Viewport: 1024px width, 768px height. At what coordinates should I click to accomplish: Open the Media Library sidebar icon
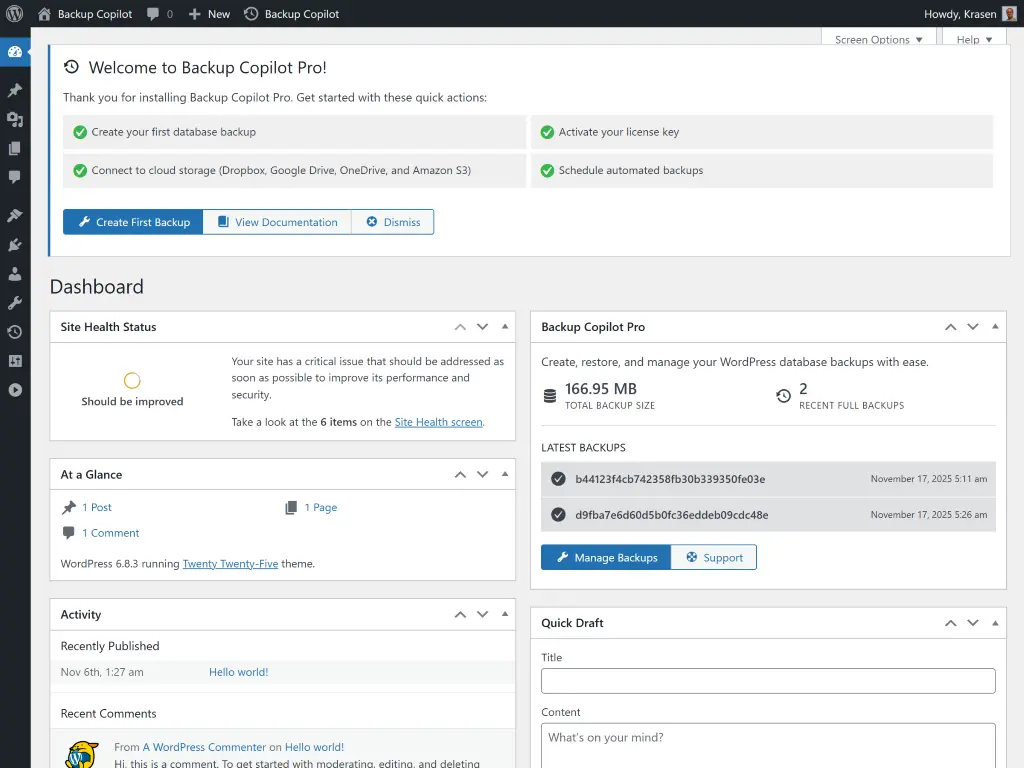pos(14,119)
